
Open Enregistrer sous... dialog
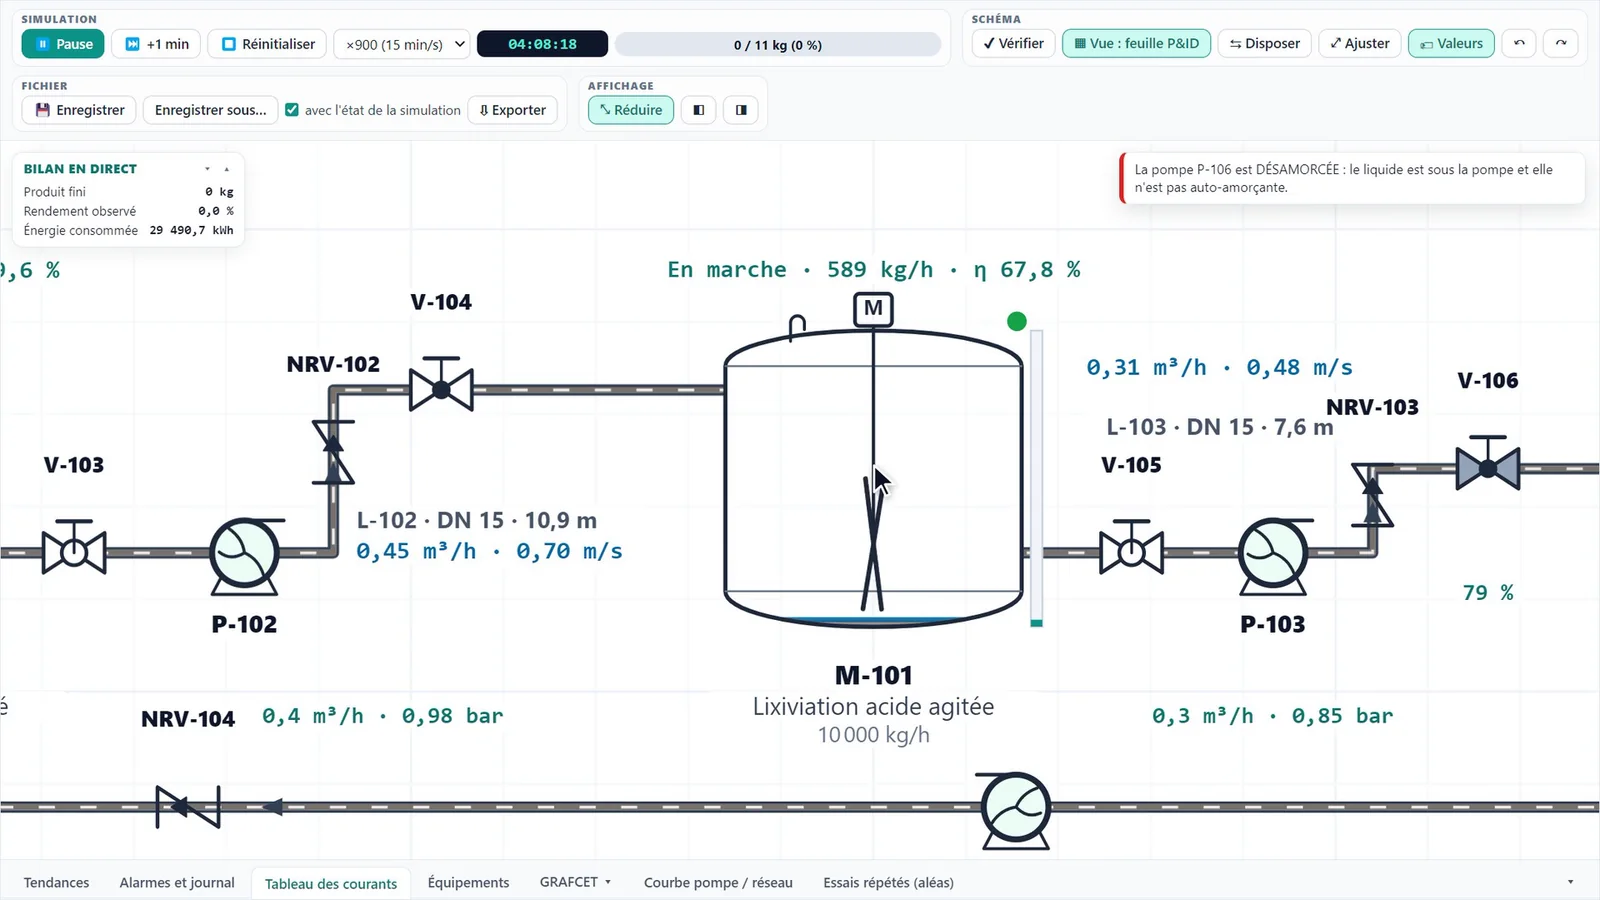[x=211, y=110]
